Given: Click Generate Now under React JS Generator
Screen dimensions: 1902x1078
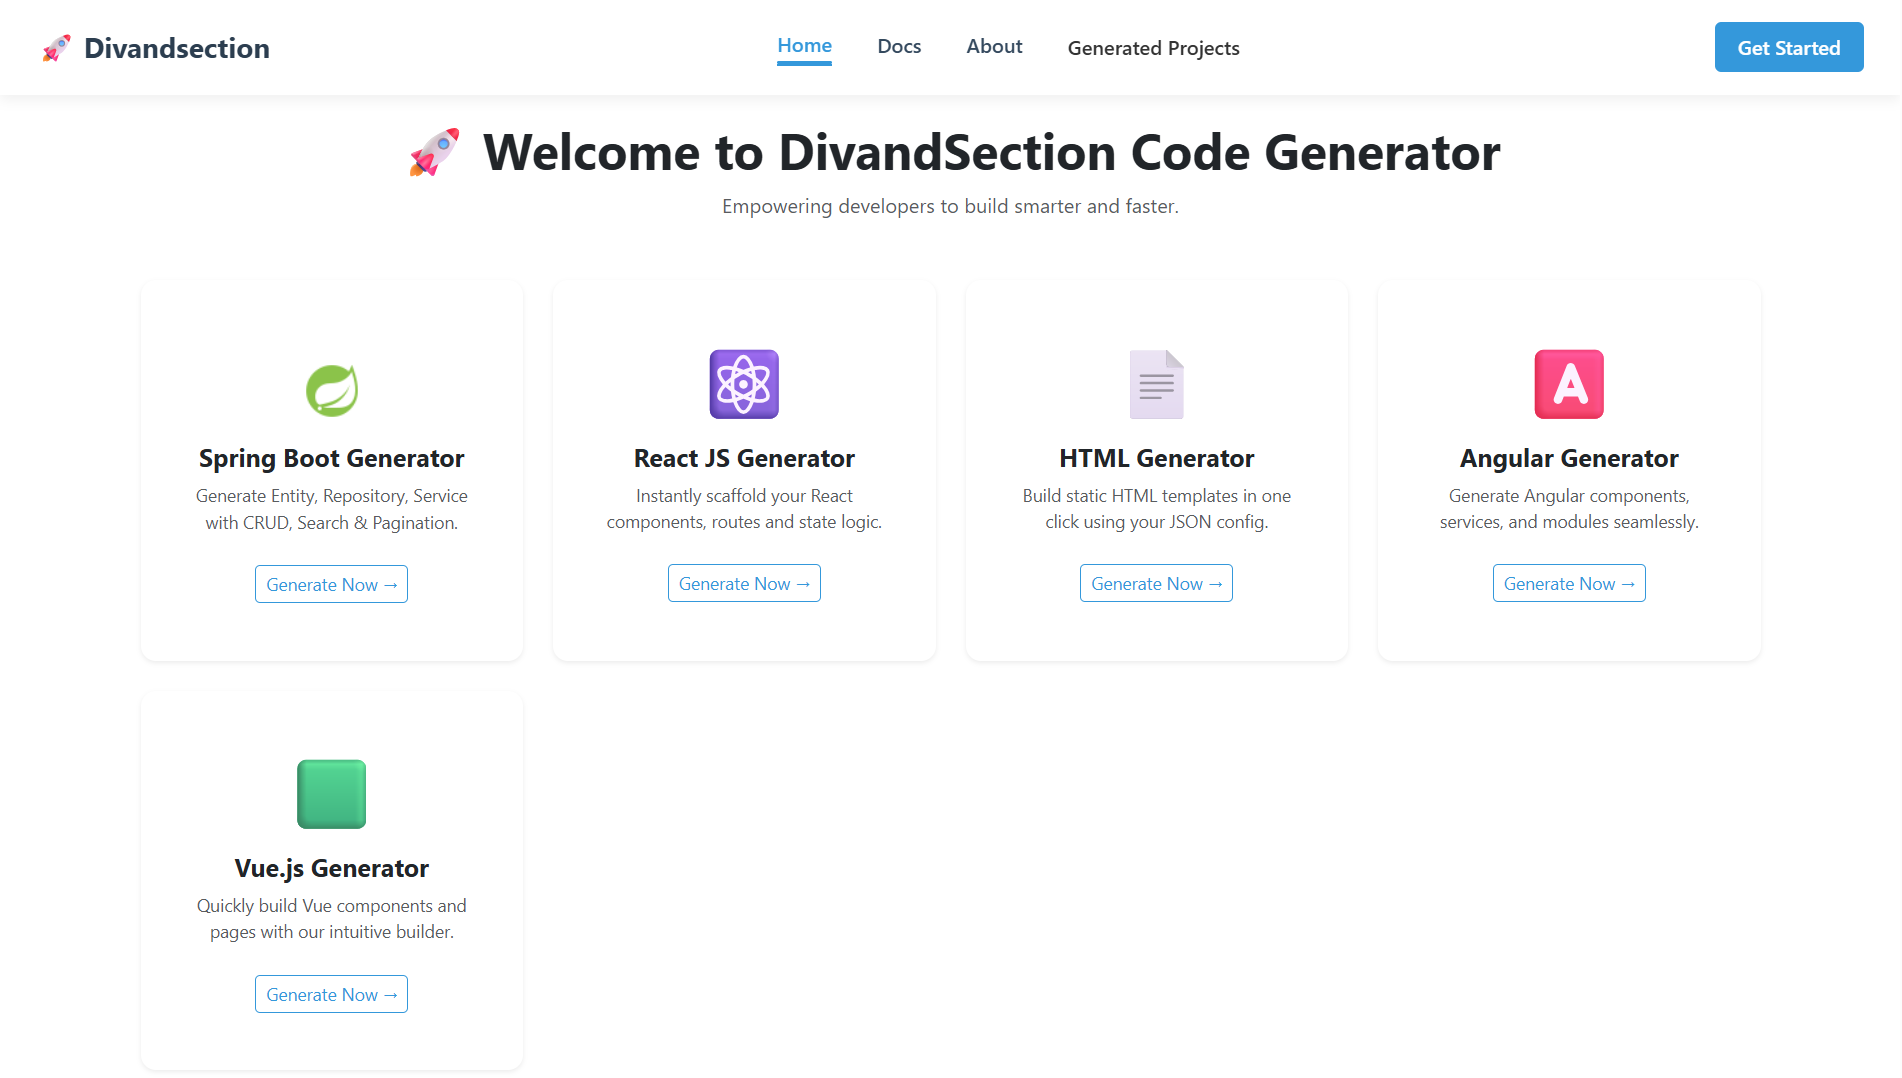Looking at the screenshot, I should 744,584.
